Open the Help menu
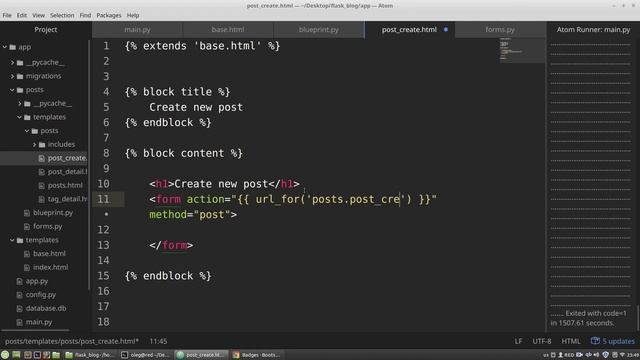The image size is (640, 360). pyautogui.click(x=133, y=15)
